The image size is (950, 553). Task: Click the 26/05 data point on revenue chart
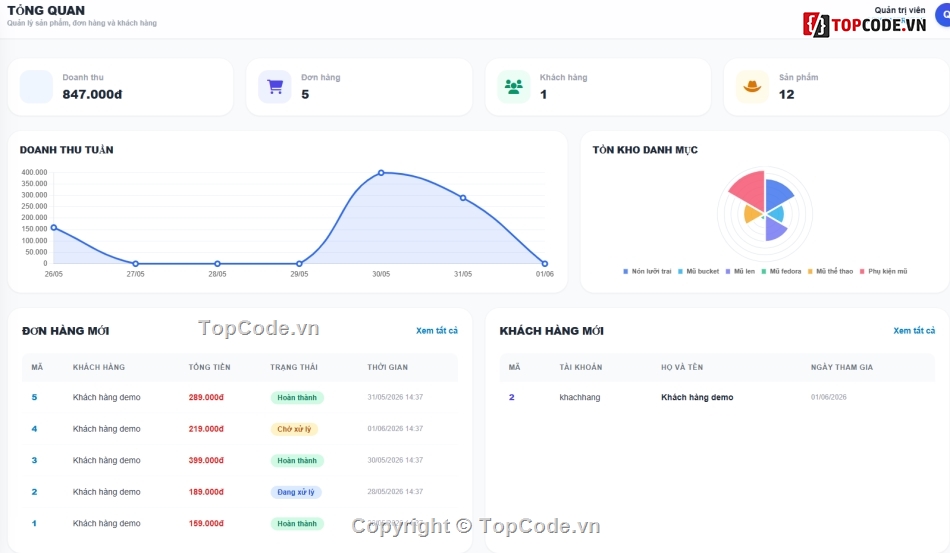54,228
